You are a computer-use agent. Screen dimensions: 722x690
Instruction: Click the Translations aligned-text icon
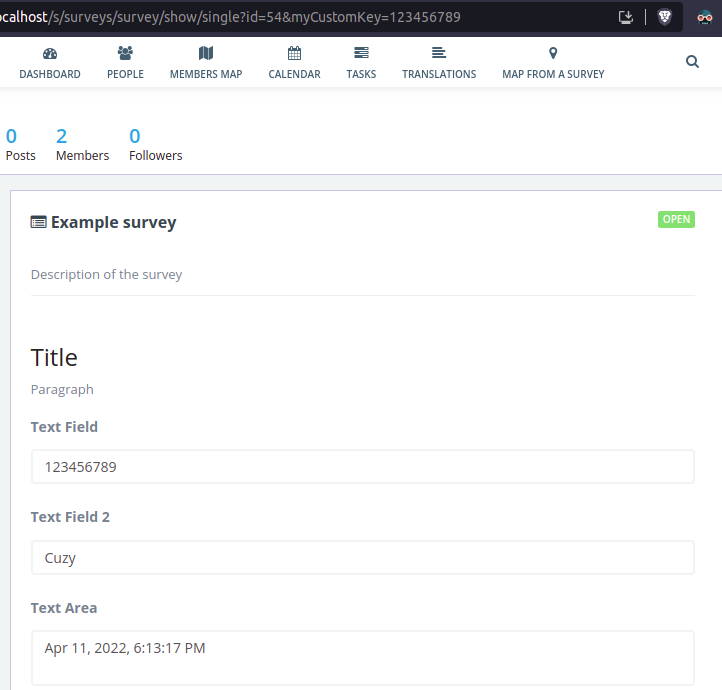(x=439, y=53)
